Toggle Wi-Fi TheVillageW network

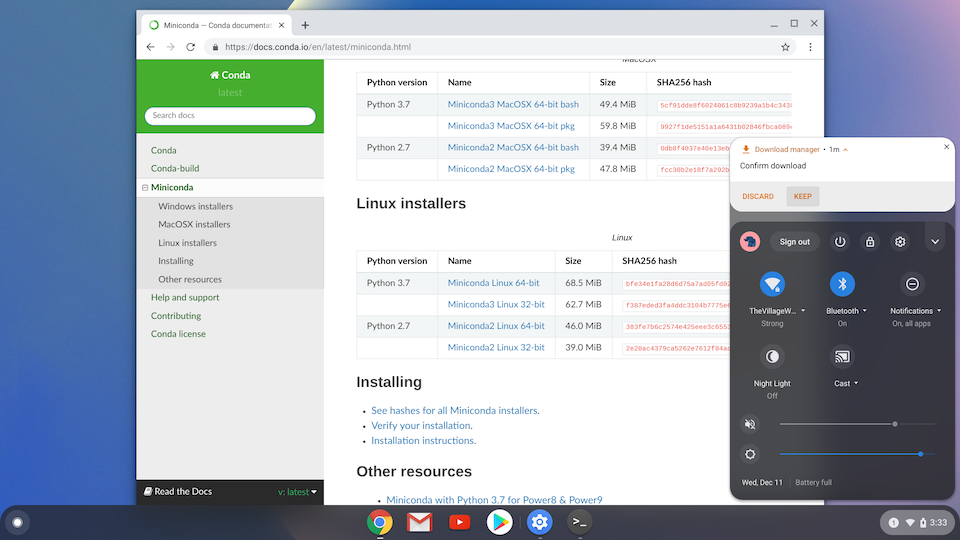click(x=773, y=284)
